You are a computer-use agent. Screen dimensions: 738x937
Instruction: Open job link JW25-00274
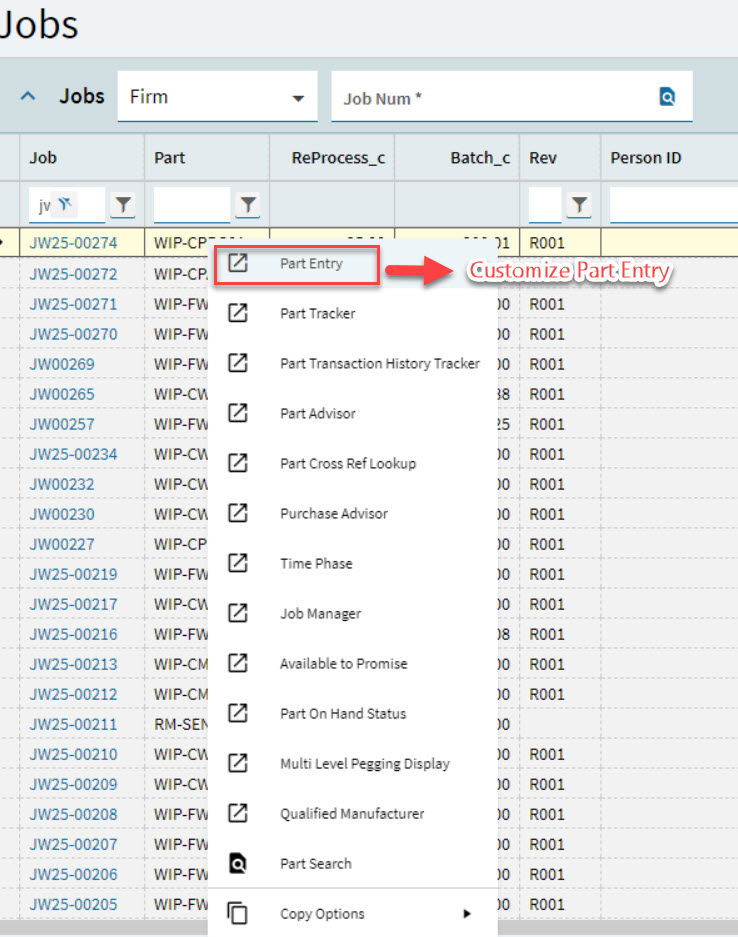click(x=74, y=243)
